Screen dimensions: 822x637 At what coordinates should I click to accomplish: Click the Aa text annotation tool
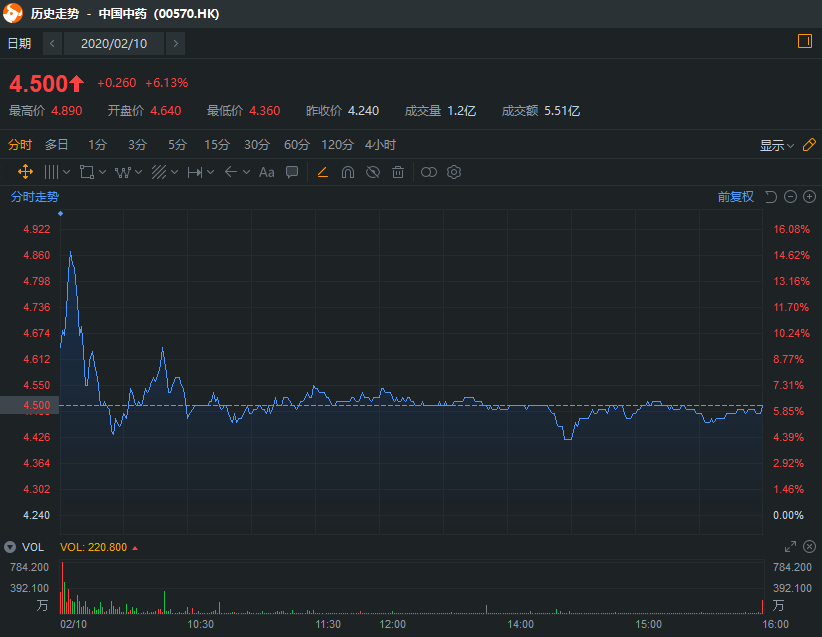click(x=266, y=172)
